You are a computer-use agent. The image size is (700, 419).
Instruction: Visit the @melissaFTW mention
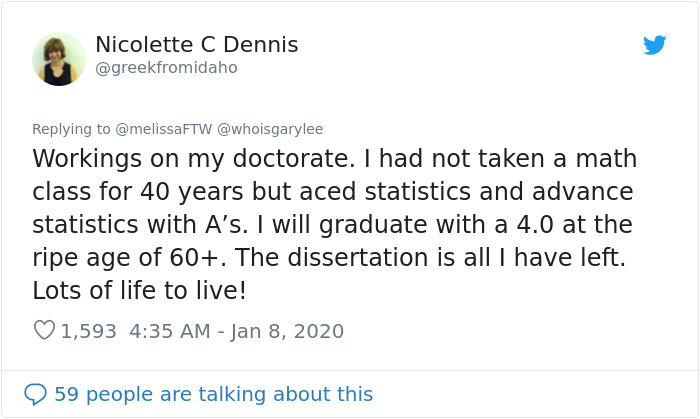(x=158, y=129)
